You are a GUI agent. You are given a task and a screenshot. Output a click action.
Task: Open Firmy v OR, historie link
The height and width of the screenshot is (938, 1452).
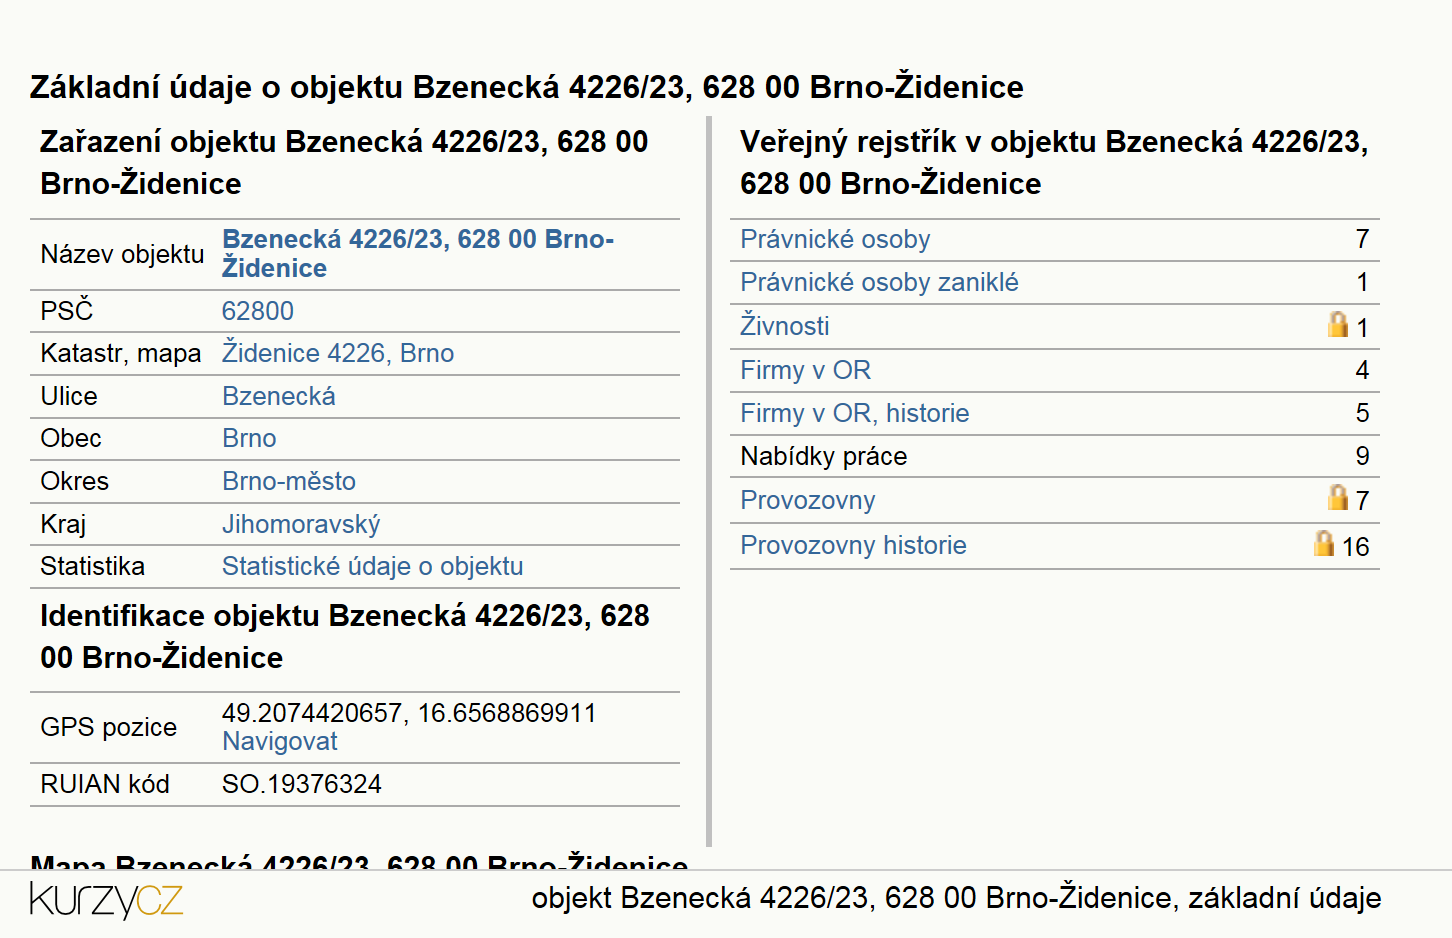click(854, 413)
